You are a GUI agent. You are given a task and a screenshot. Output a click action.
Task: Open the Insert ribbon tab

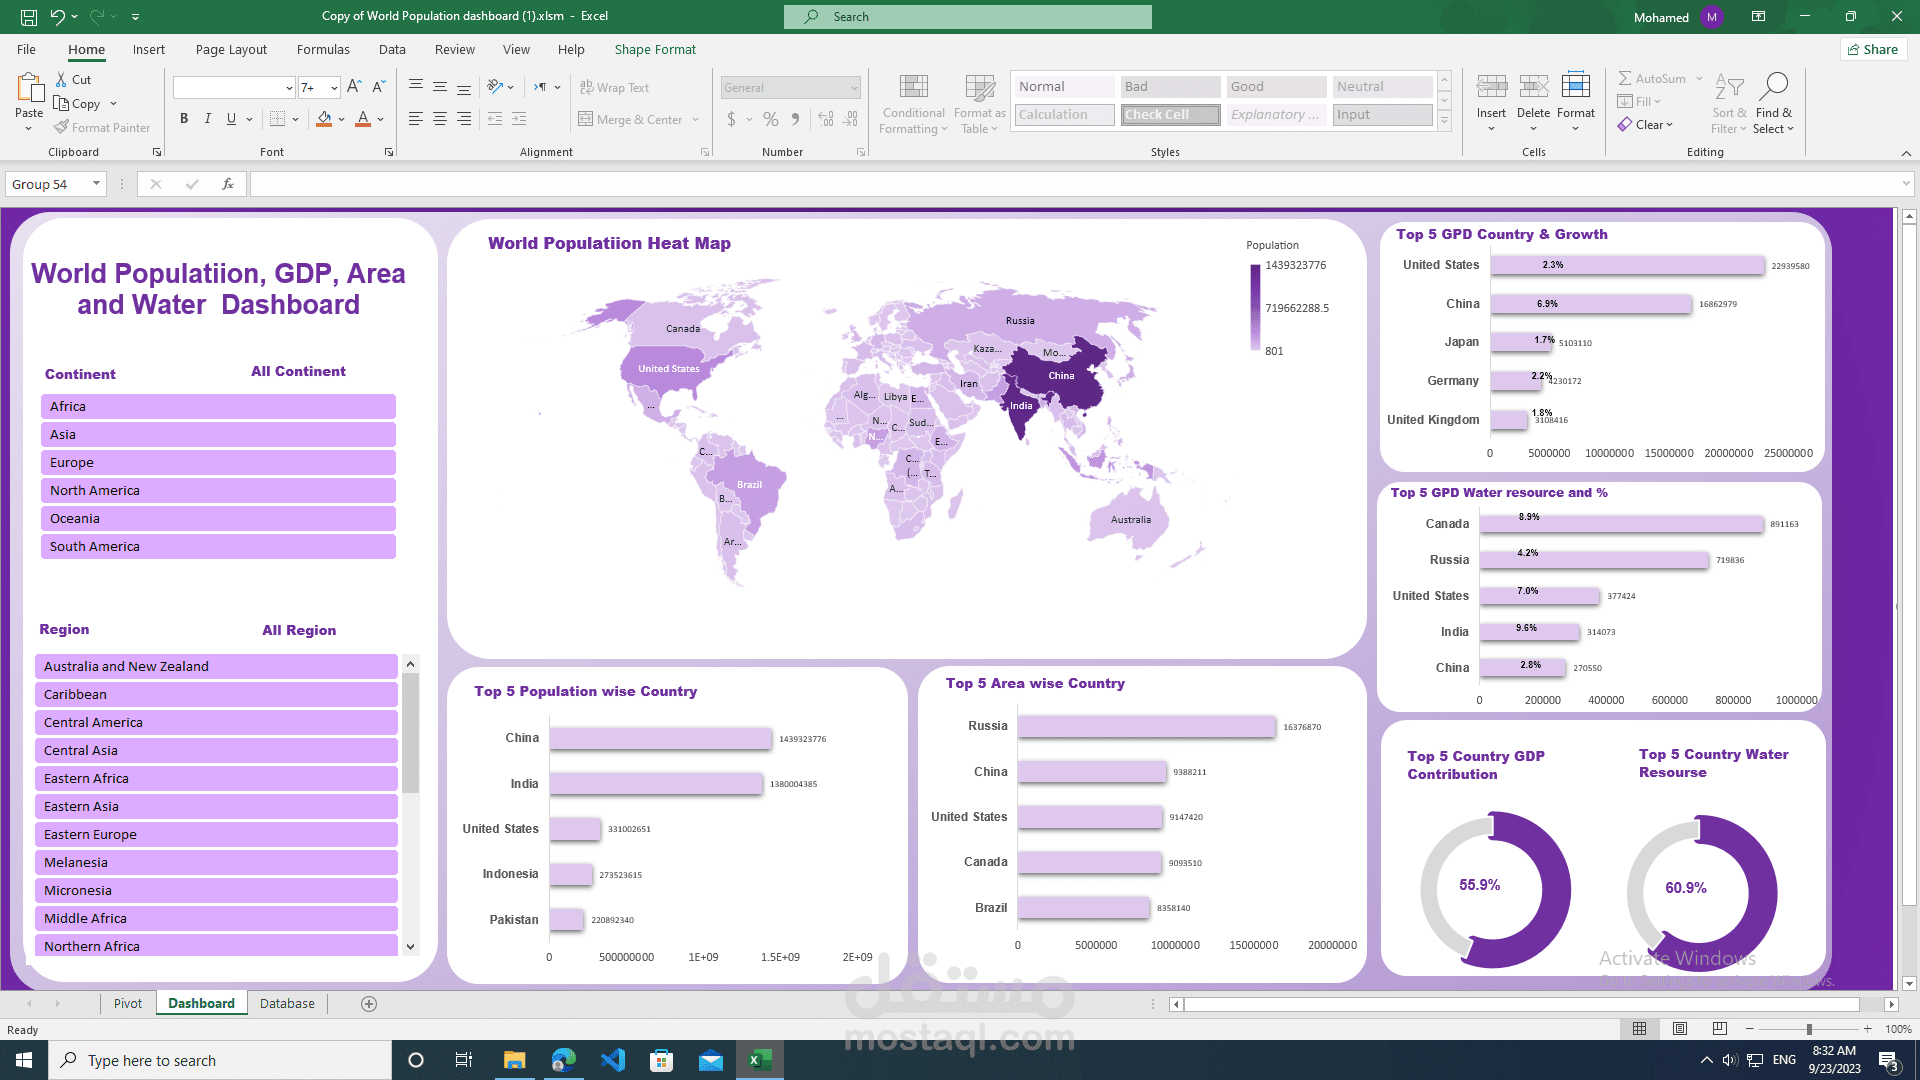click(x=149, y=50)
